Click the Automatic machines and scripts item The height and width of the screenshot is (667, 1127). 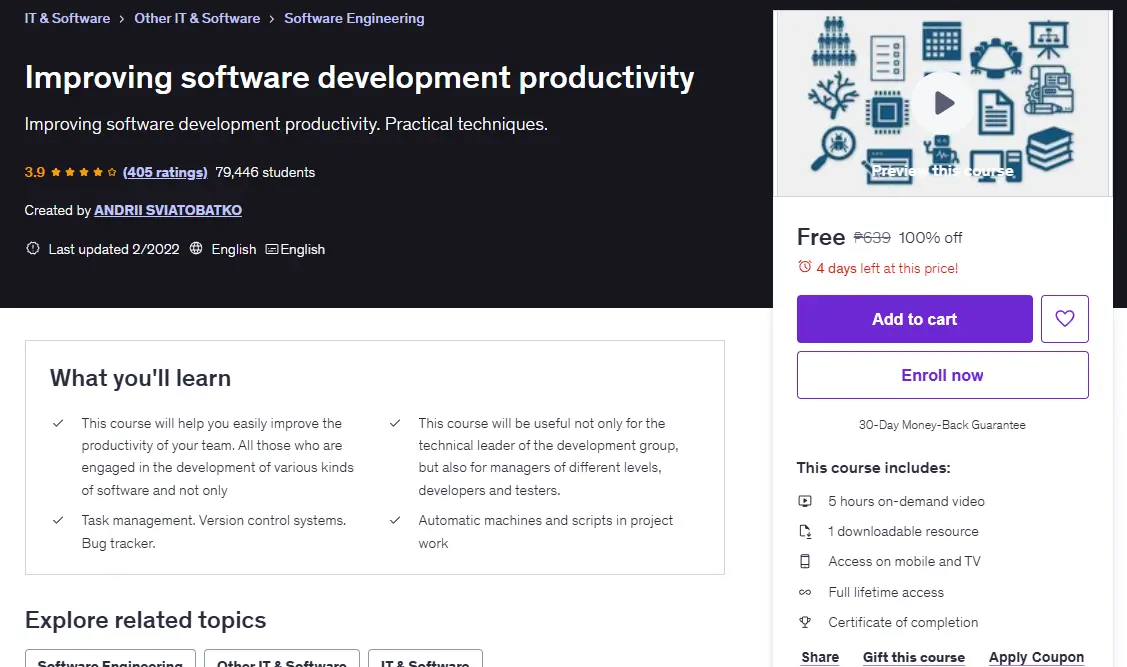[x=546, y=532]
